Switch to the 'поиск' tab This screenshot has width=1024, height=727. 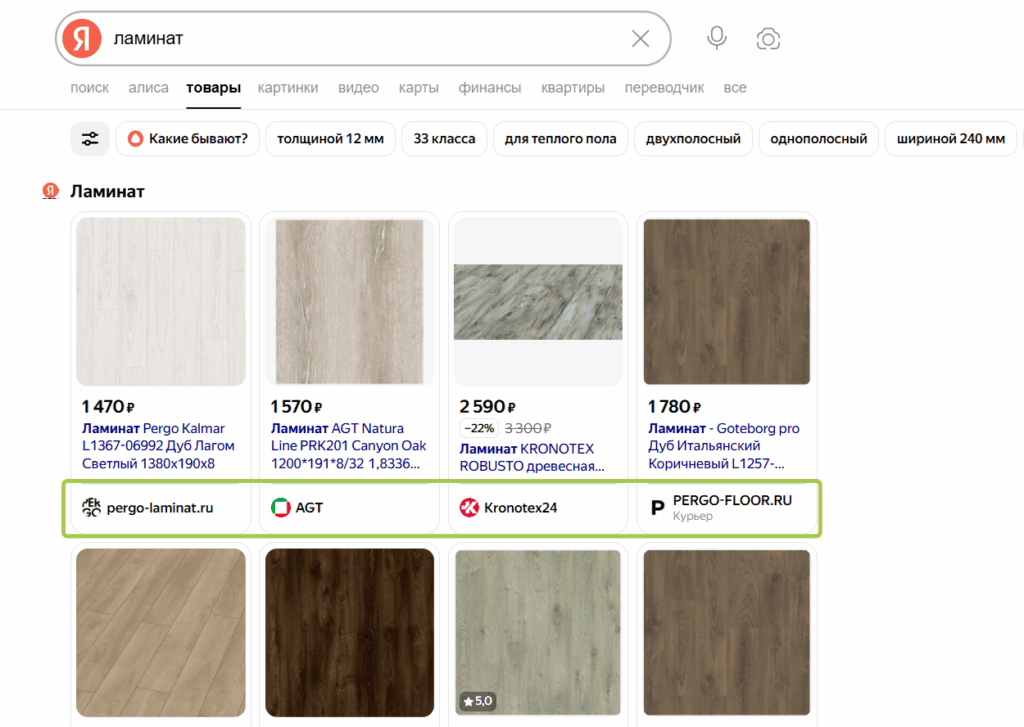click(89, 88)
